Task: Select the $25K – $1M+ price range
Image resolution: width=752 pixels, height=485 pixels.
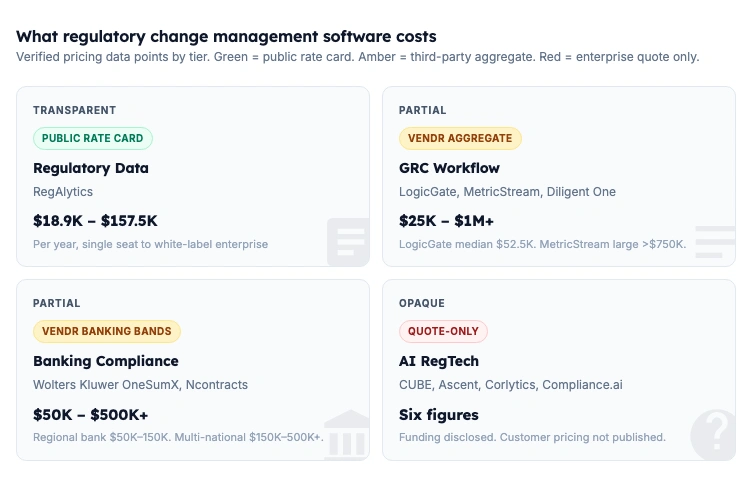Action: pos(446,220)
